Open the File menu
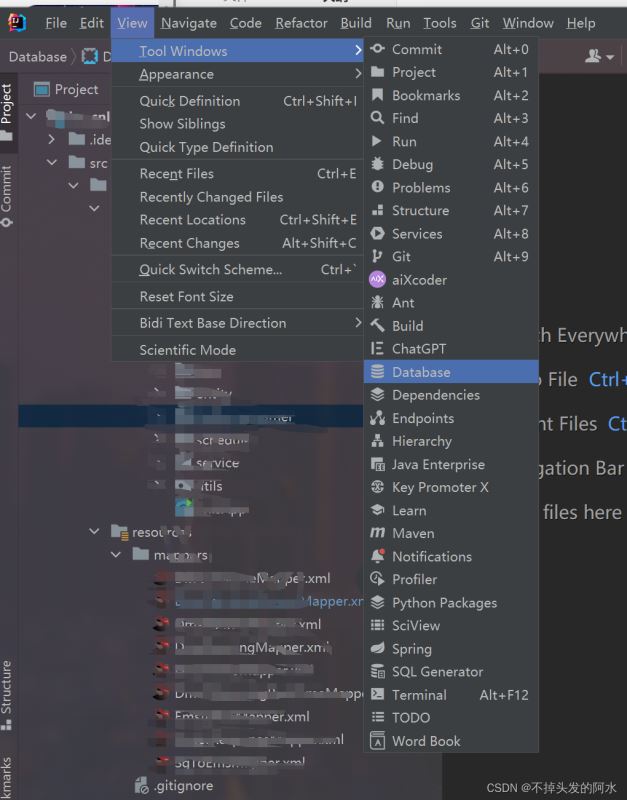Screen dimensions: 627x800 (x=56, y=23)
